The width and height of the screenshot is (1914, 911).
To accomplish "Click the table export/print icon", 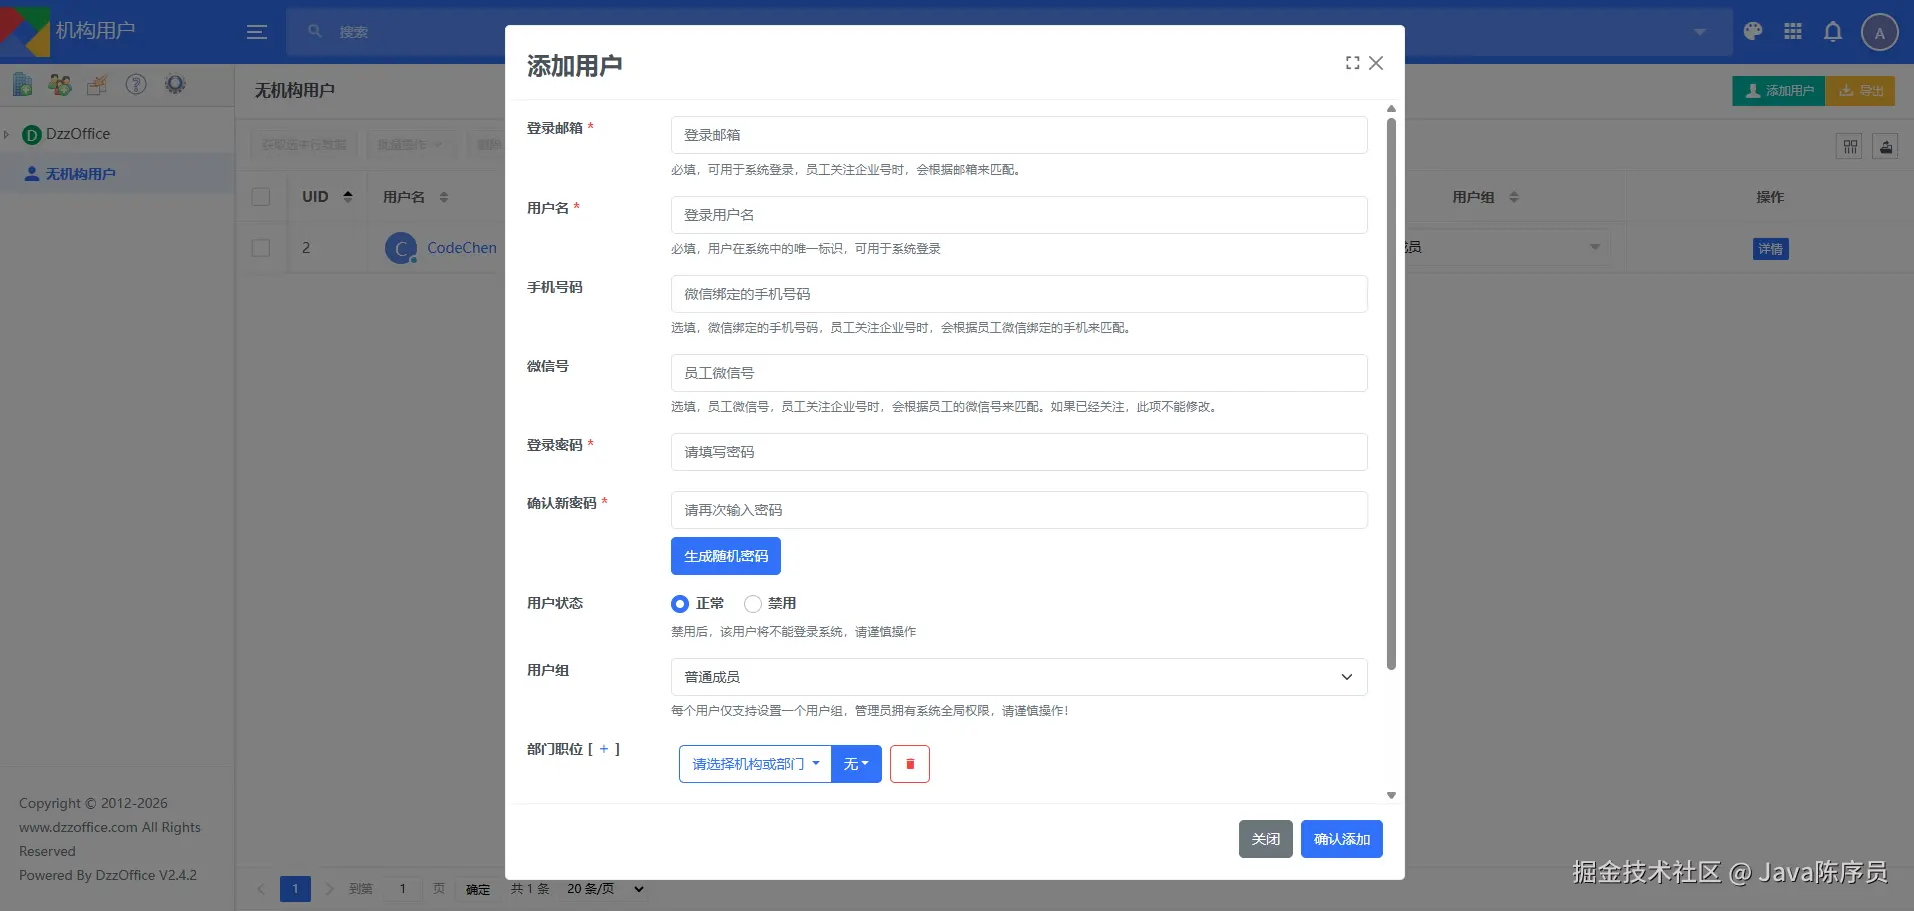I will pyautogui.click(x=1886, y=147).
